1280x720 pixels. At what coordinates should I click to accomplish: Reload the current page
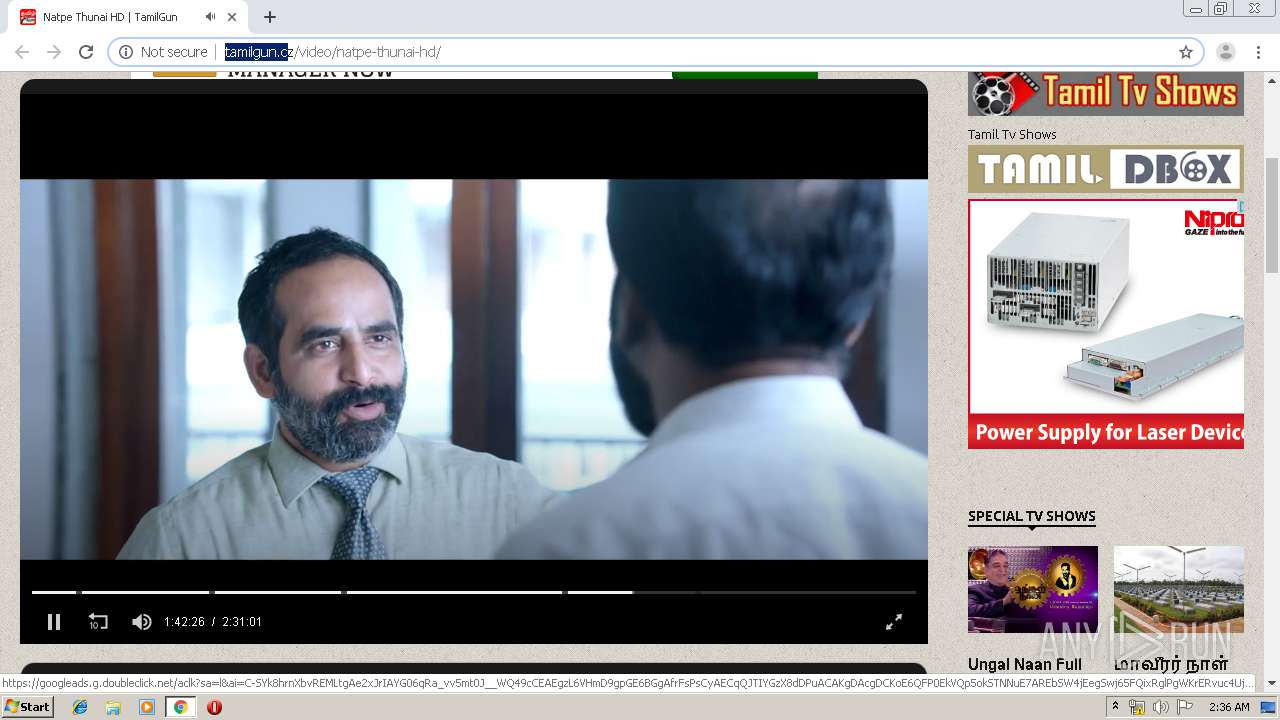point(86,52)
